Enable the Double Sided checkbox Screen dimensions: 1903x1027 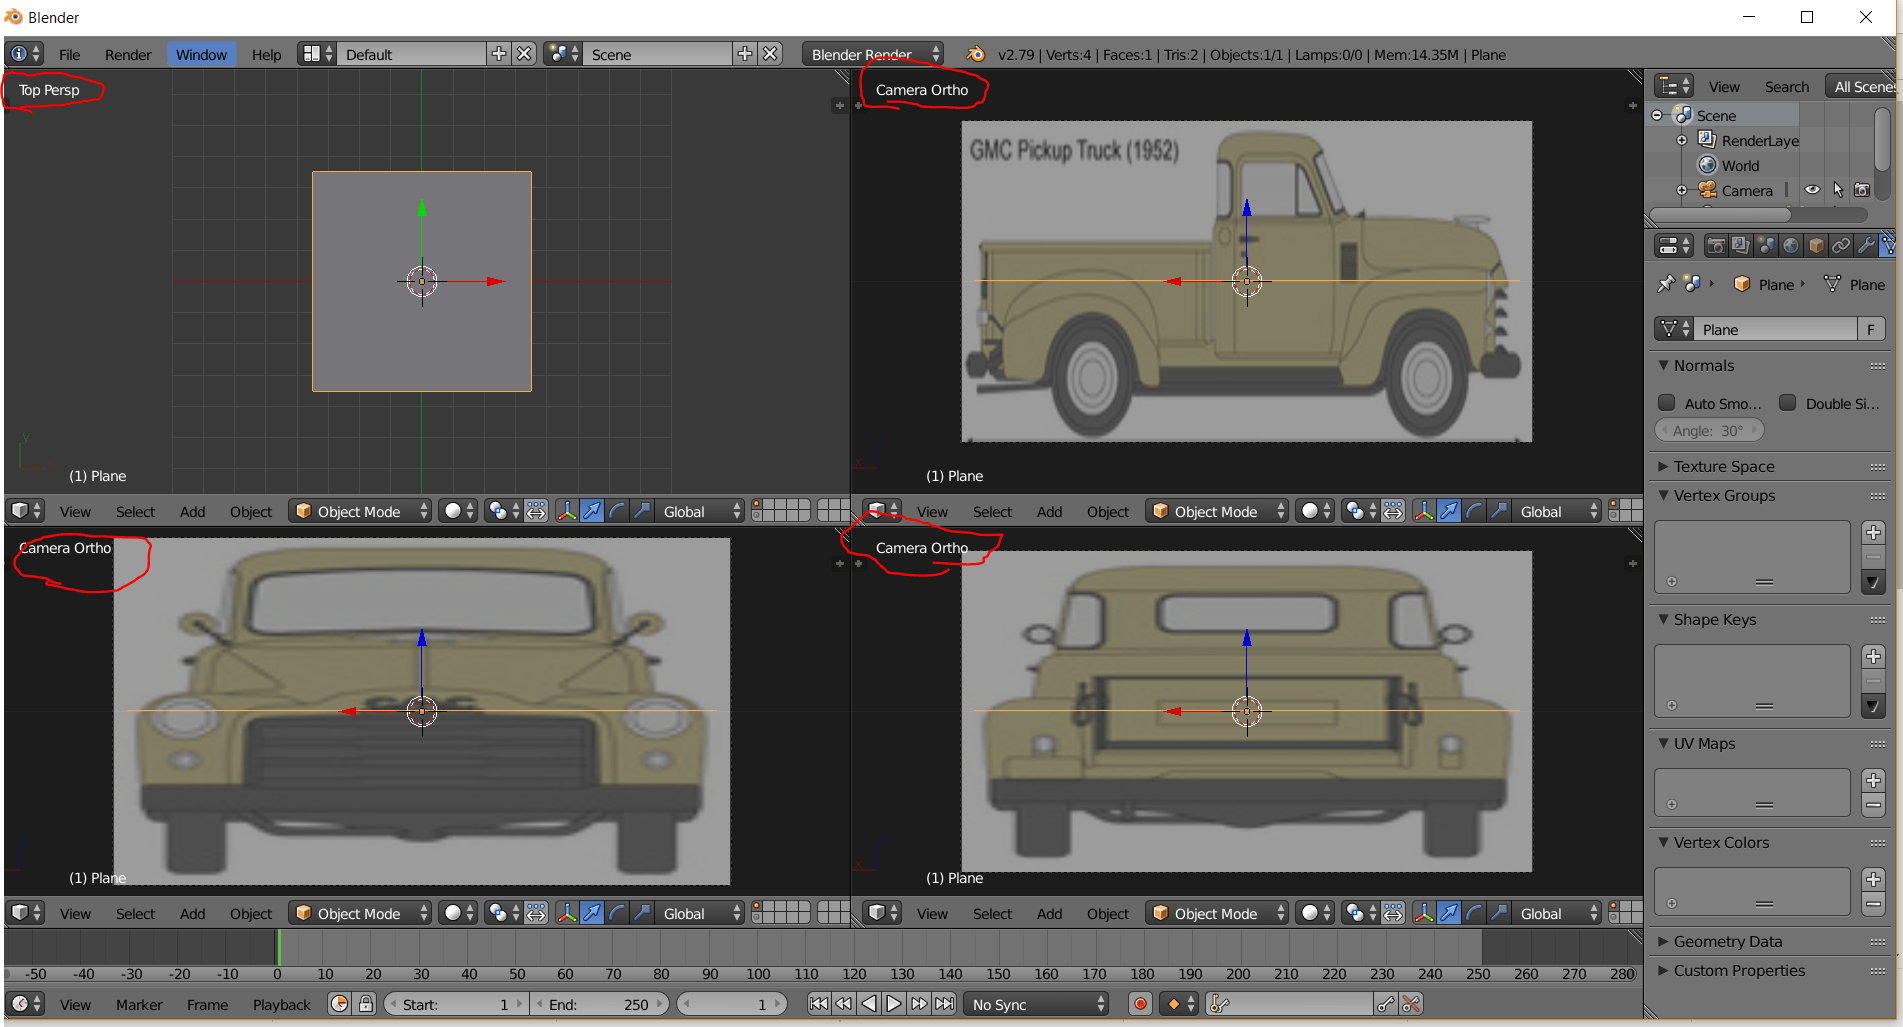pos(1788,403)
